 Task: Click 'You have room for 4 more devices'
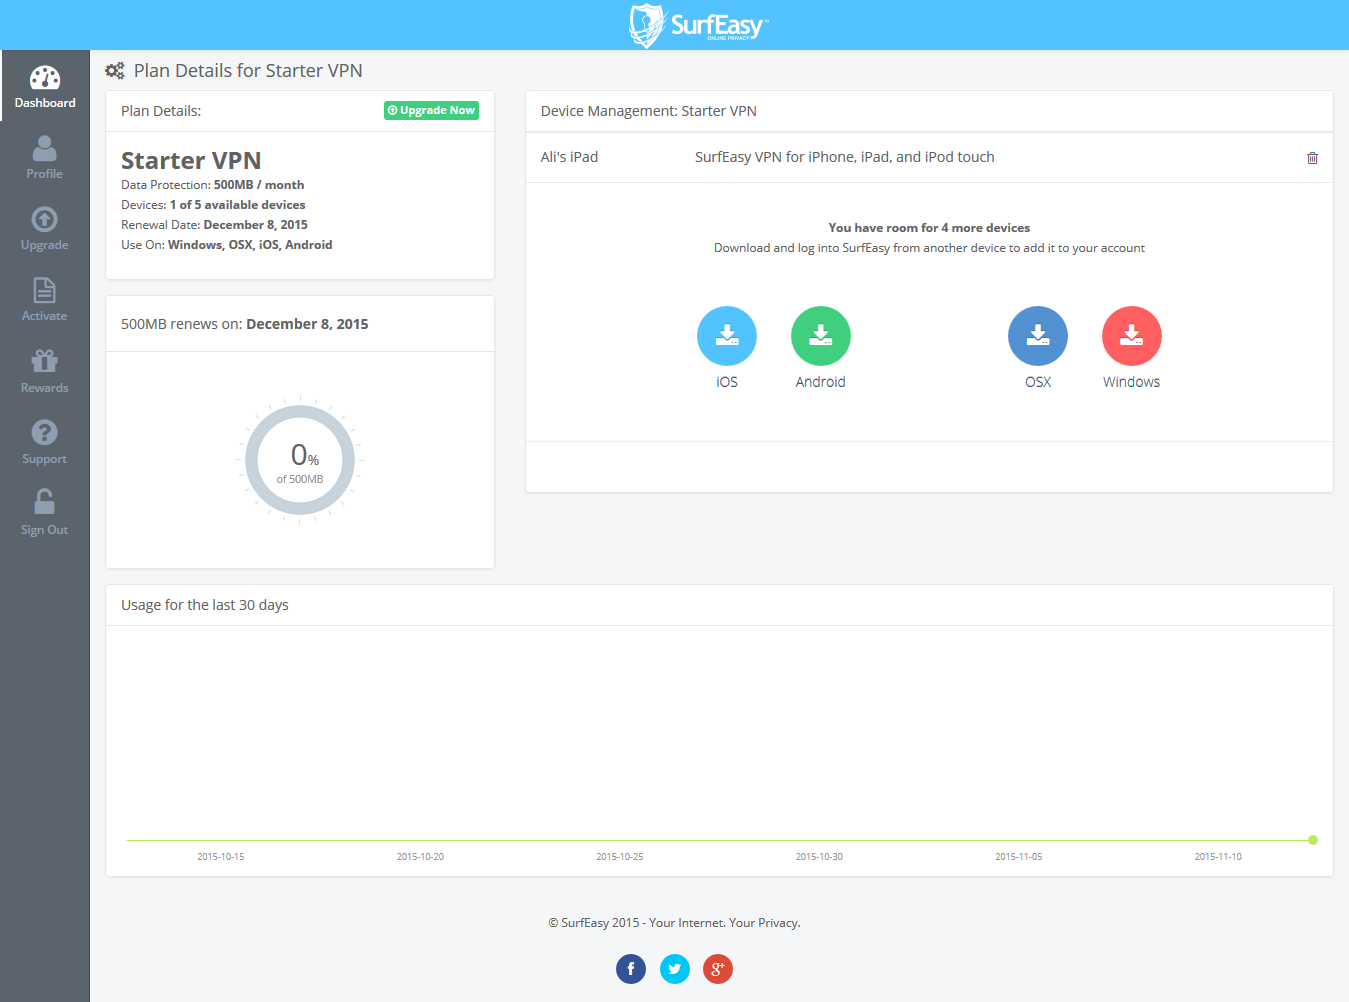pyautogui.click(x=929, y=228)
